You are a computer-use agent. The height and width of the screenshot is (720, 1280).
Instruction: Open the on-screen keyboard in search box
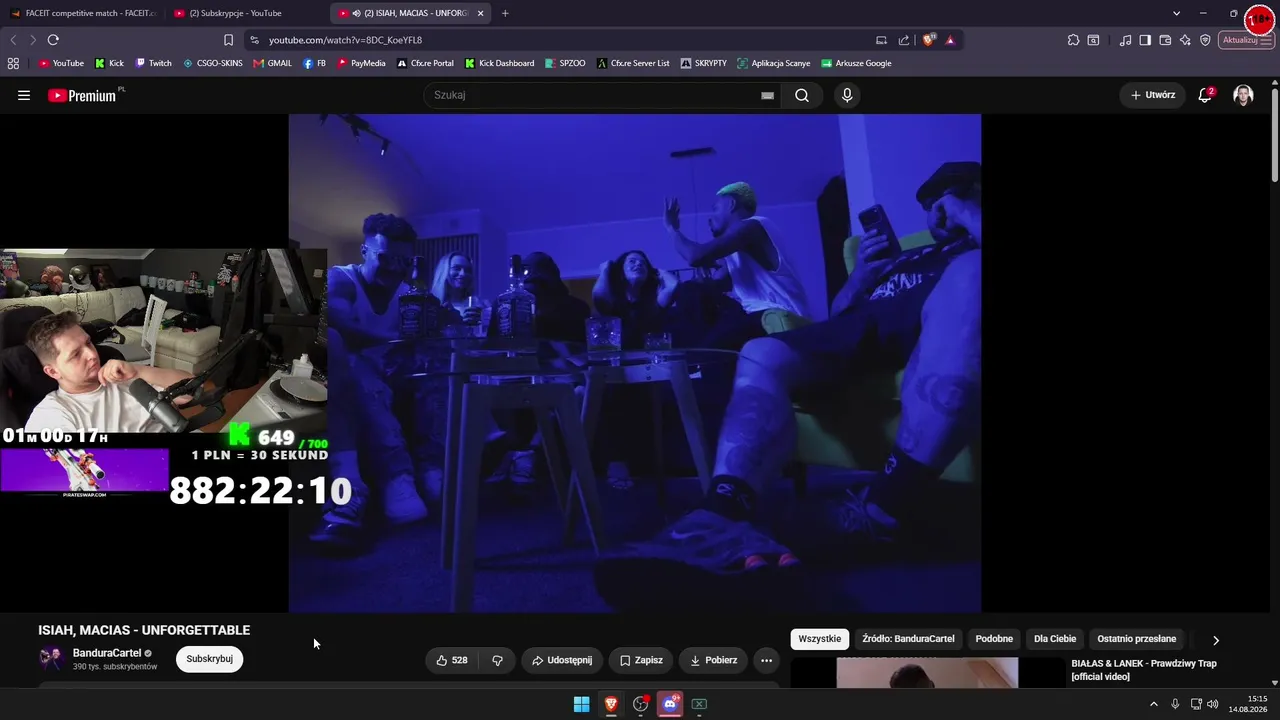coord(767,95)
